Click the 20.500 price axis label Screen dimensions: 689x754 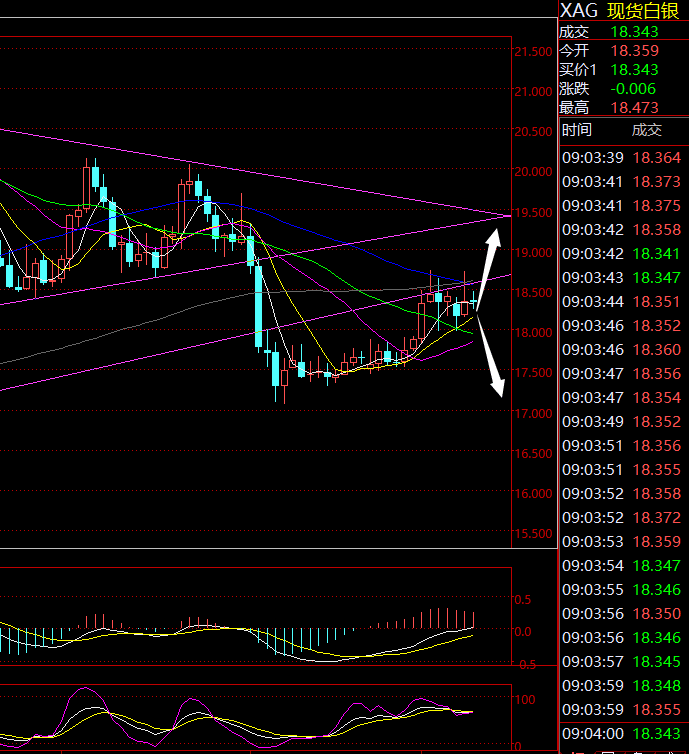[533, 132]
